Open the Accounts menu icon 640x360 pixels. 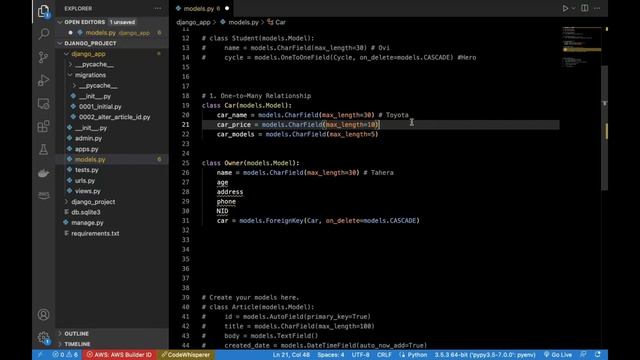[43, 315]
